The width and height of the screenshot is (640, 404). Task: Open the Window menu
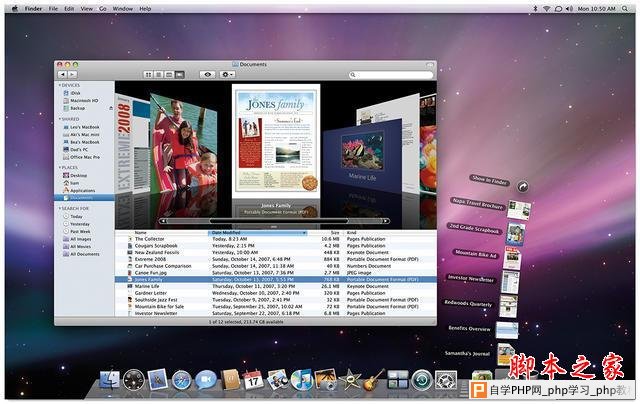122,9
